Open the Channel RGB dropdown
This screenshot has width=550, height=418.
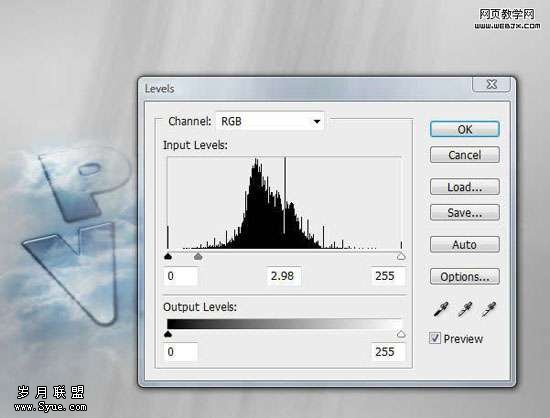point(270,121)
